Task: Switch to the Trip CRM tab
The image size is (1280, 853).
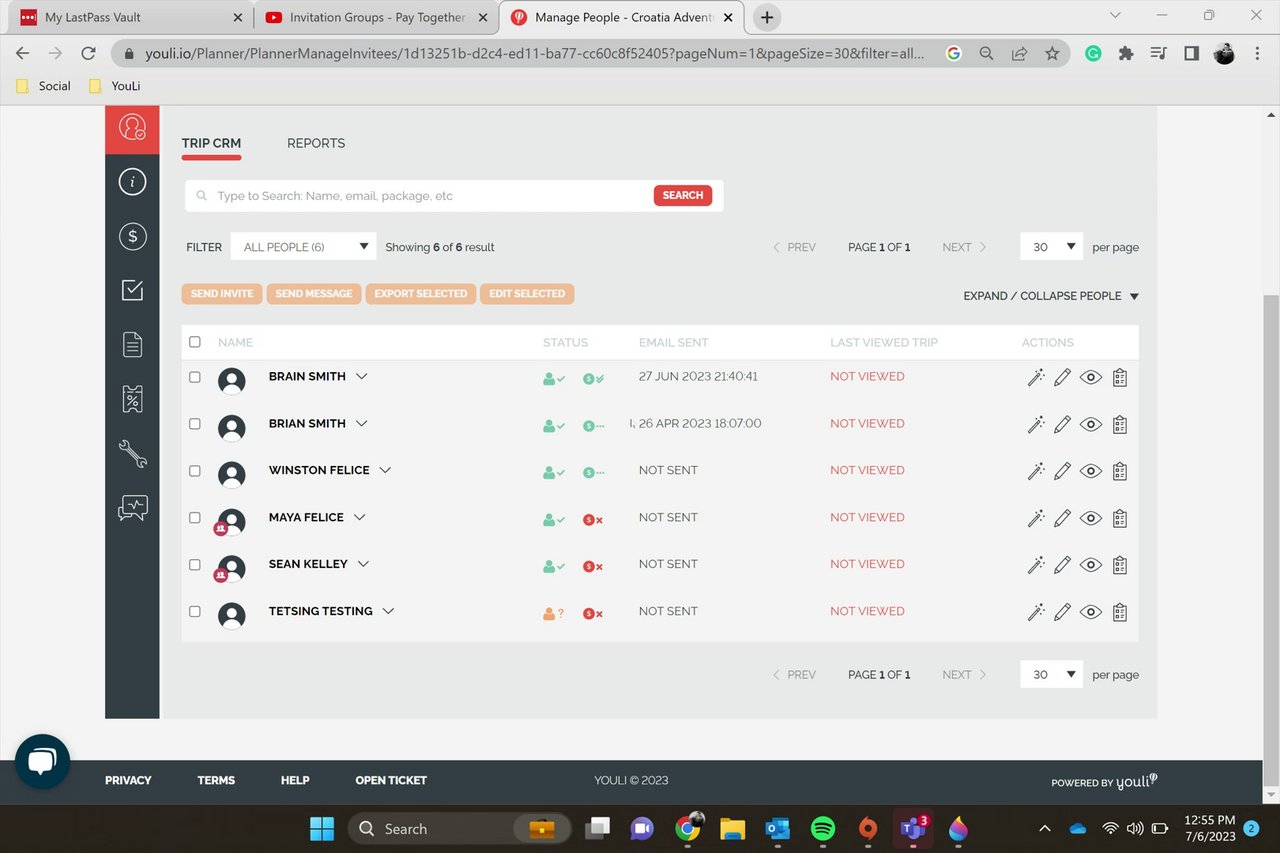Action: [211, 143]
